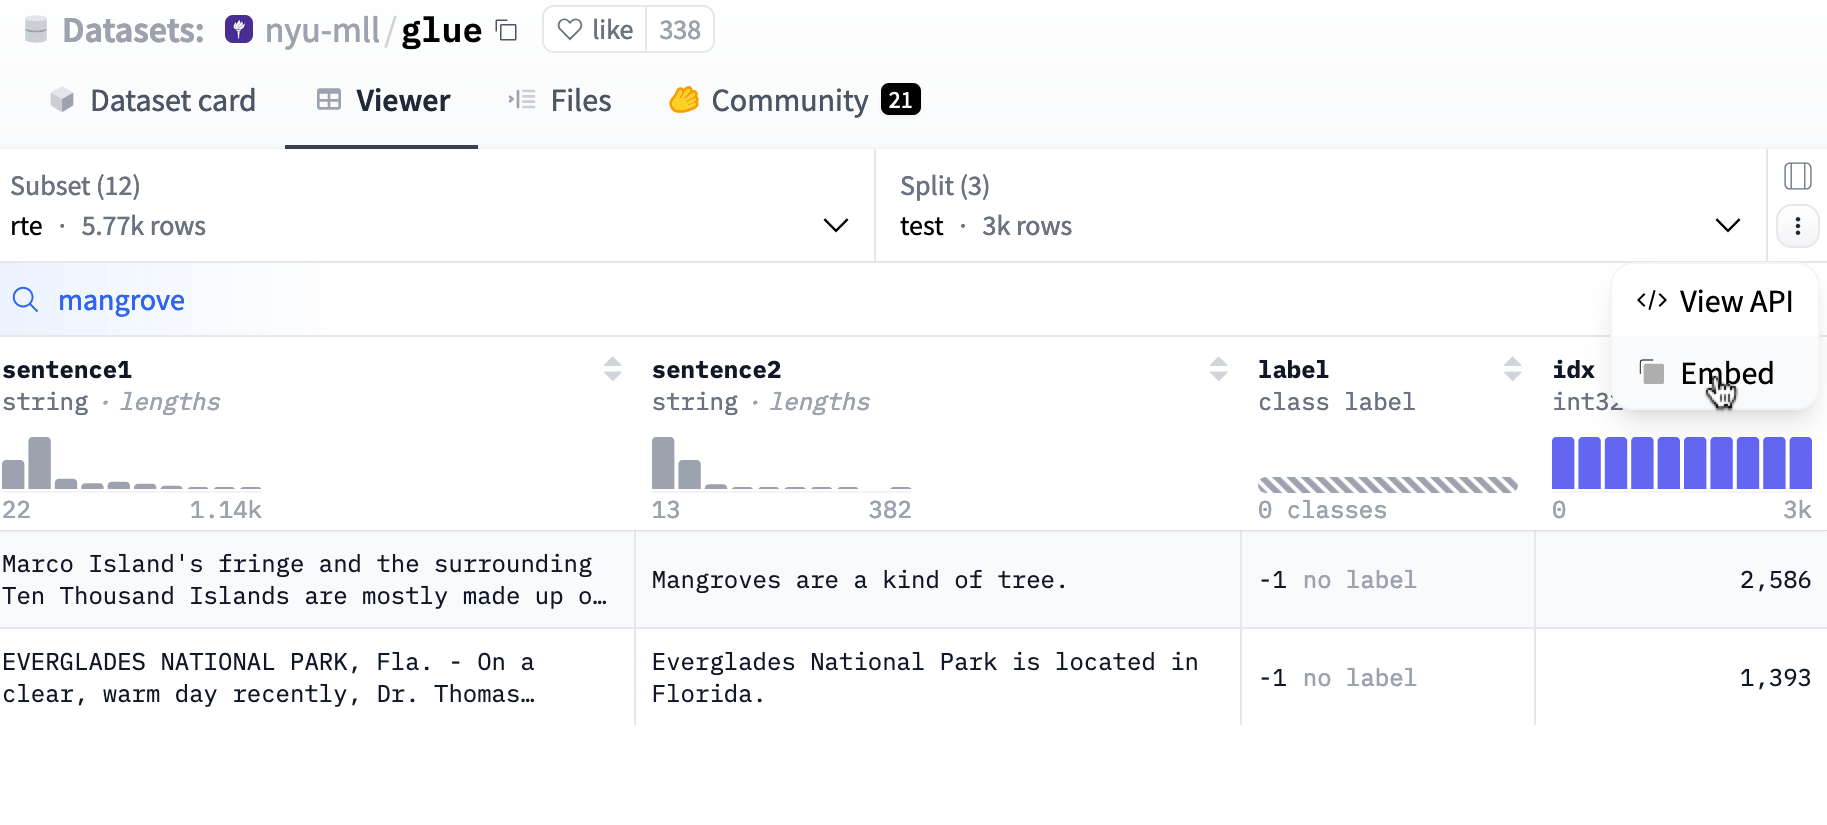Click the nyu-mll organization avatar icon
The width and height of the screenshot is (1827, 825).
(x=239, y=30)
